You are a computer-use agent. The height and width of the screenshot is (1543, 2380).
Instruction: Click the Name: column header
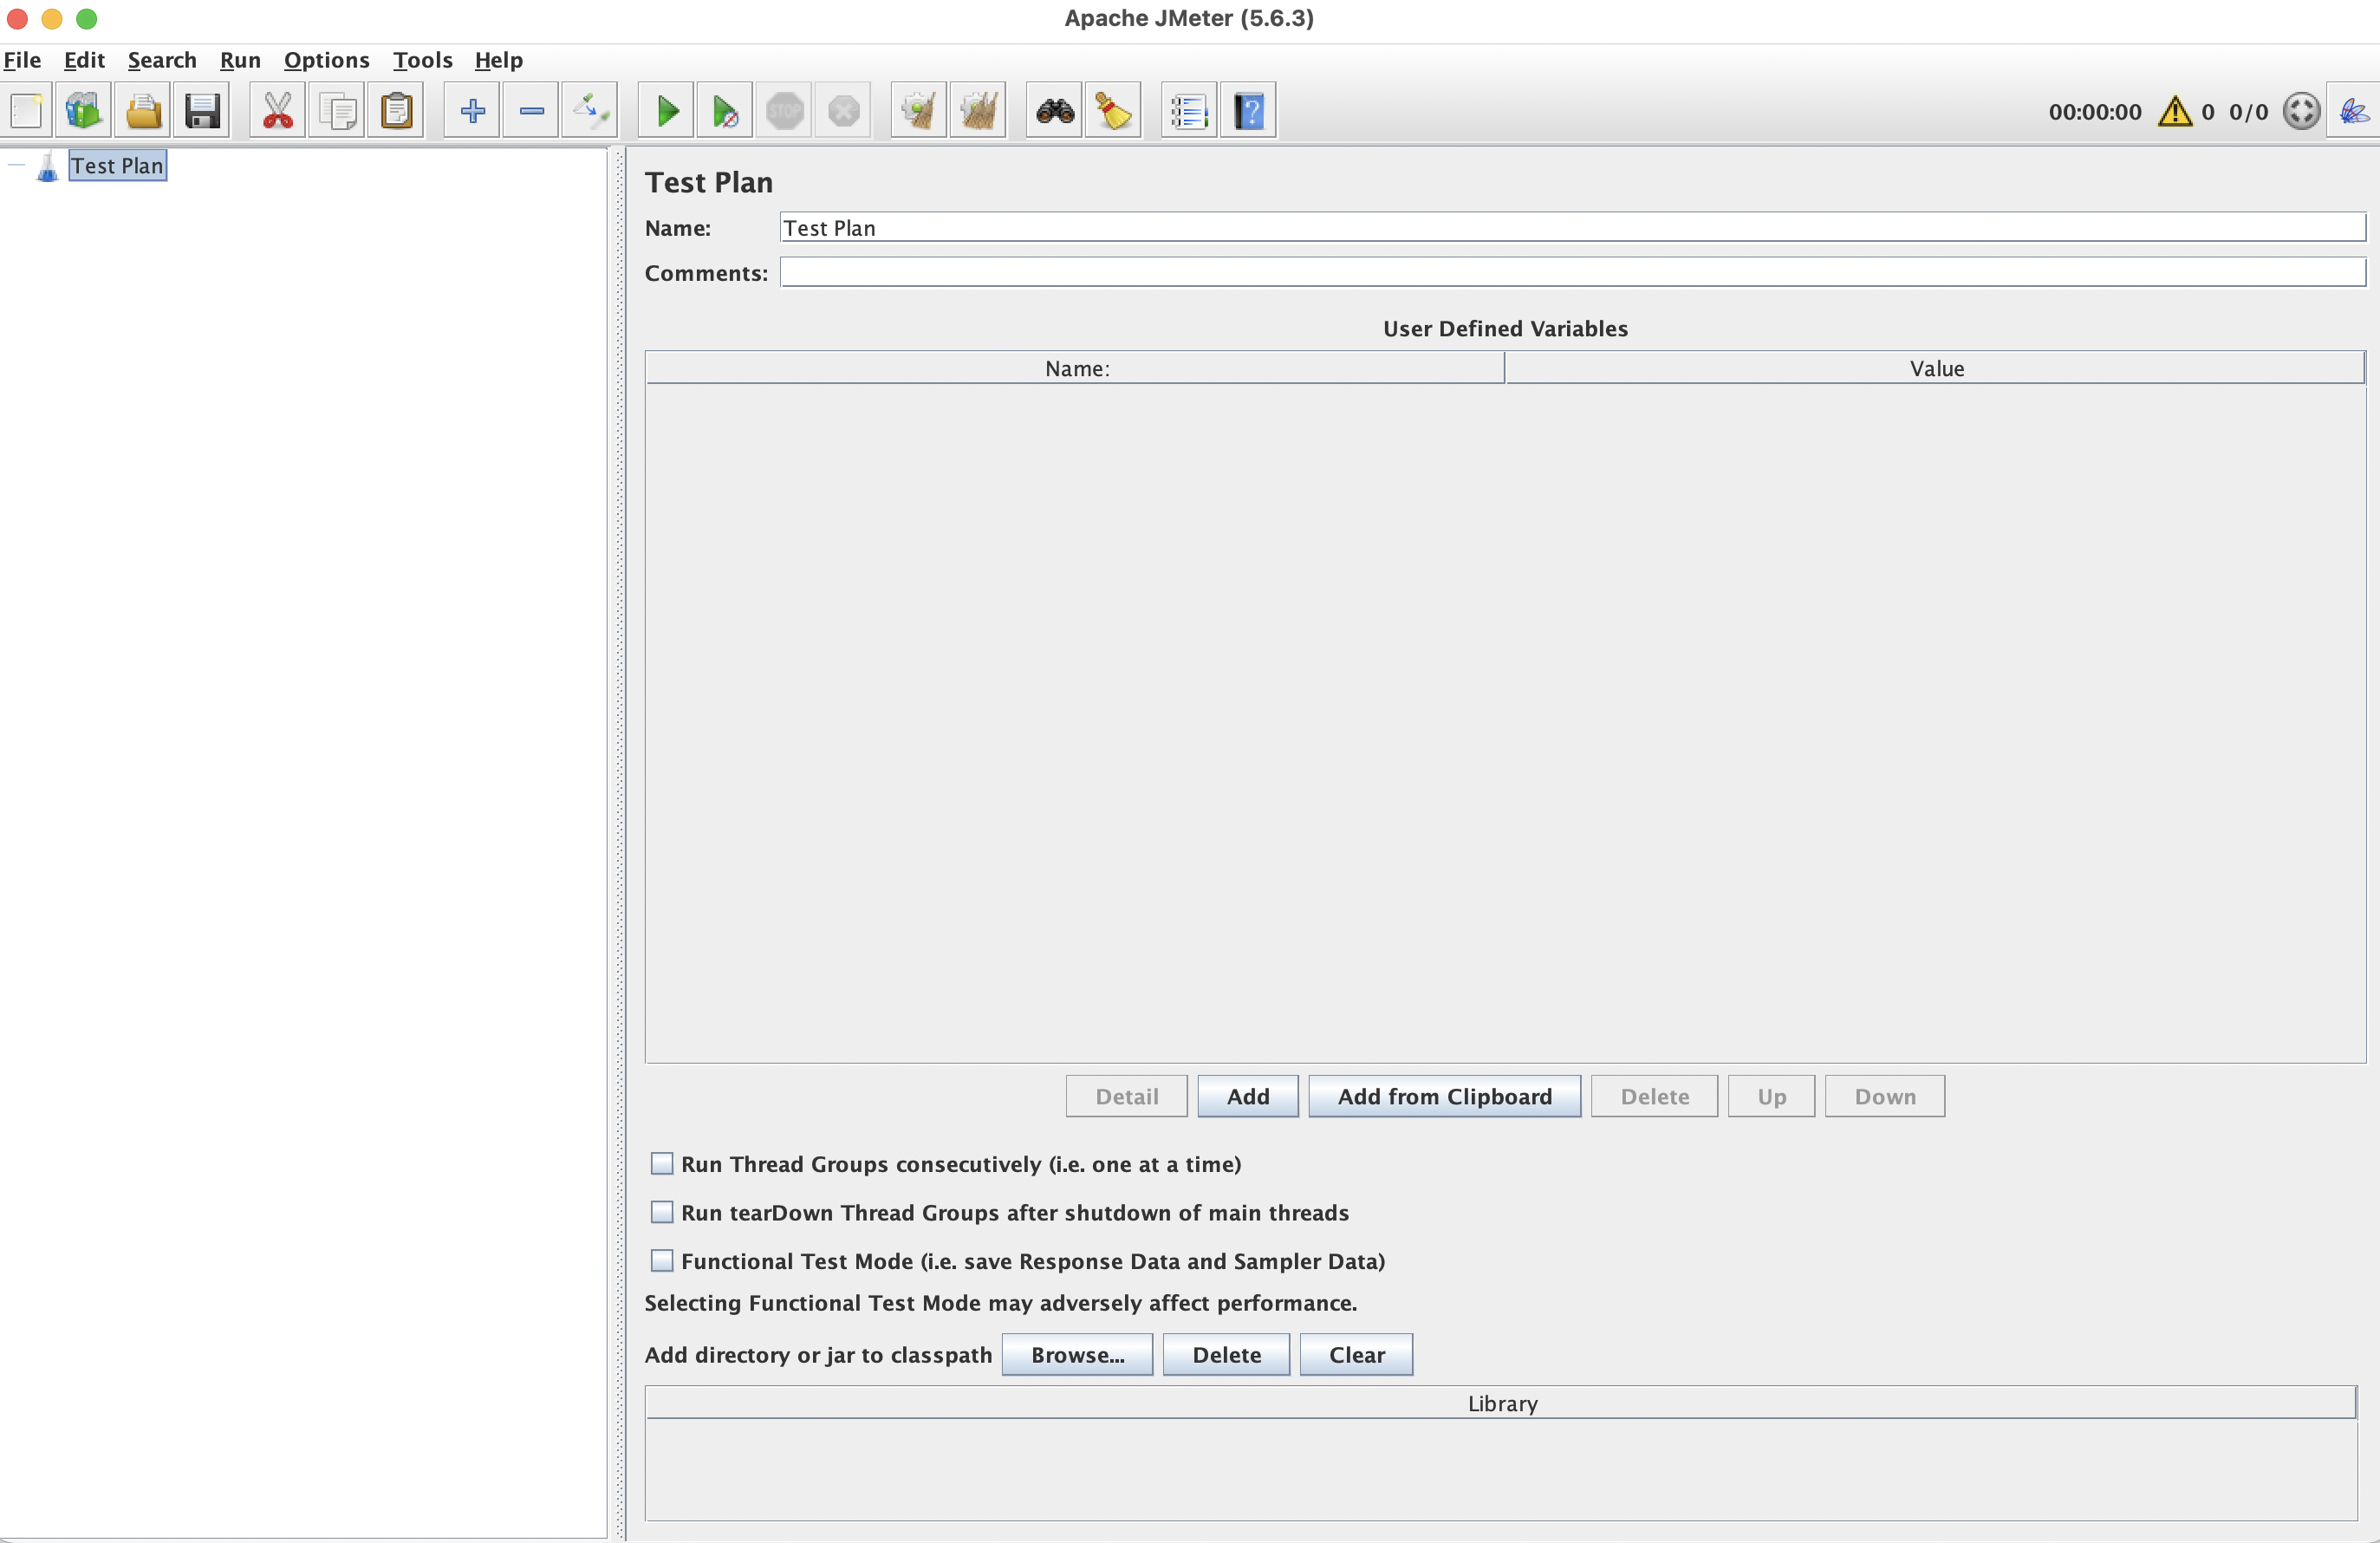1075,368
